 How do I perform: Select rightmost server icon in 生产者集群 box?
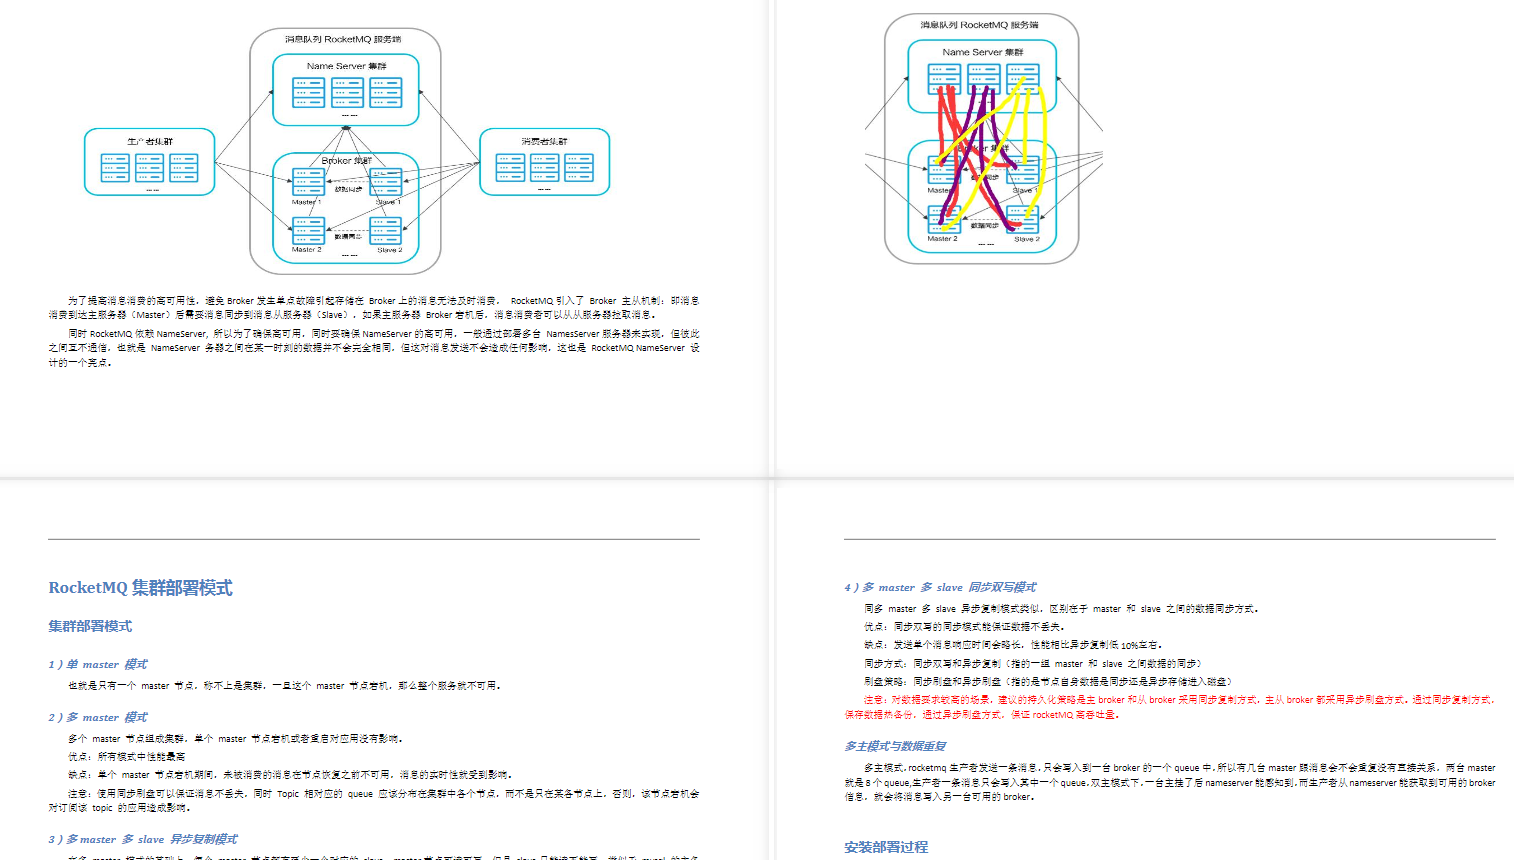pyautogui.click(x=184, y=167)
